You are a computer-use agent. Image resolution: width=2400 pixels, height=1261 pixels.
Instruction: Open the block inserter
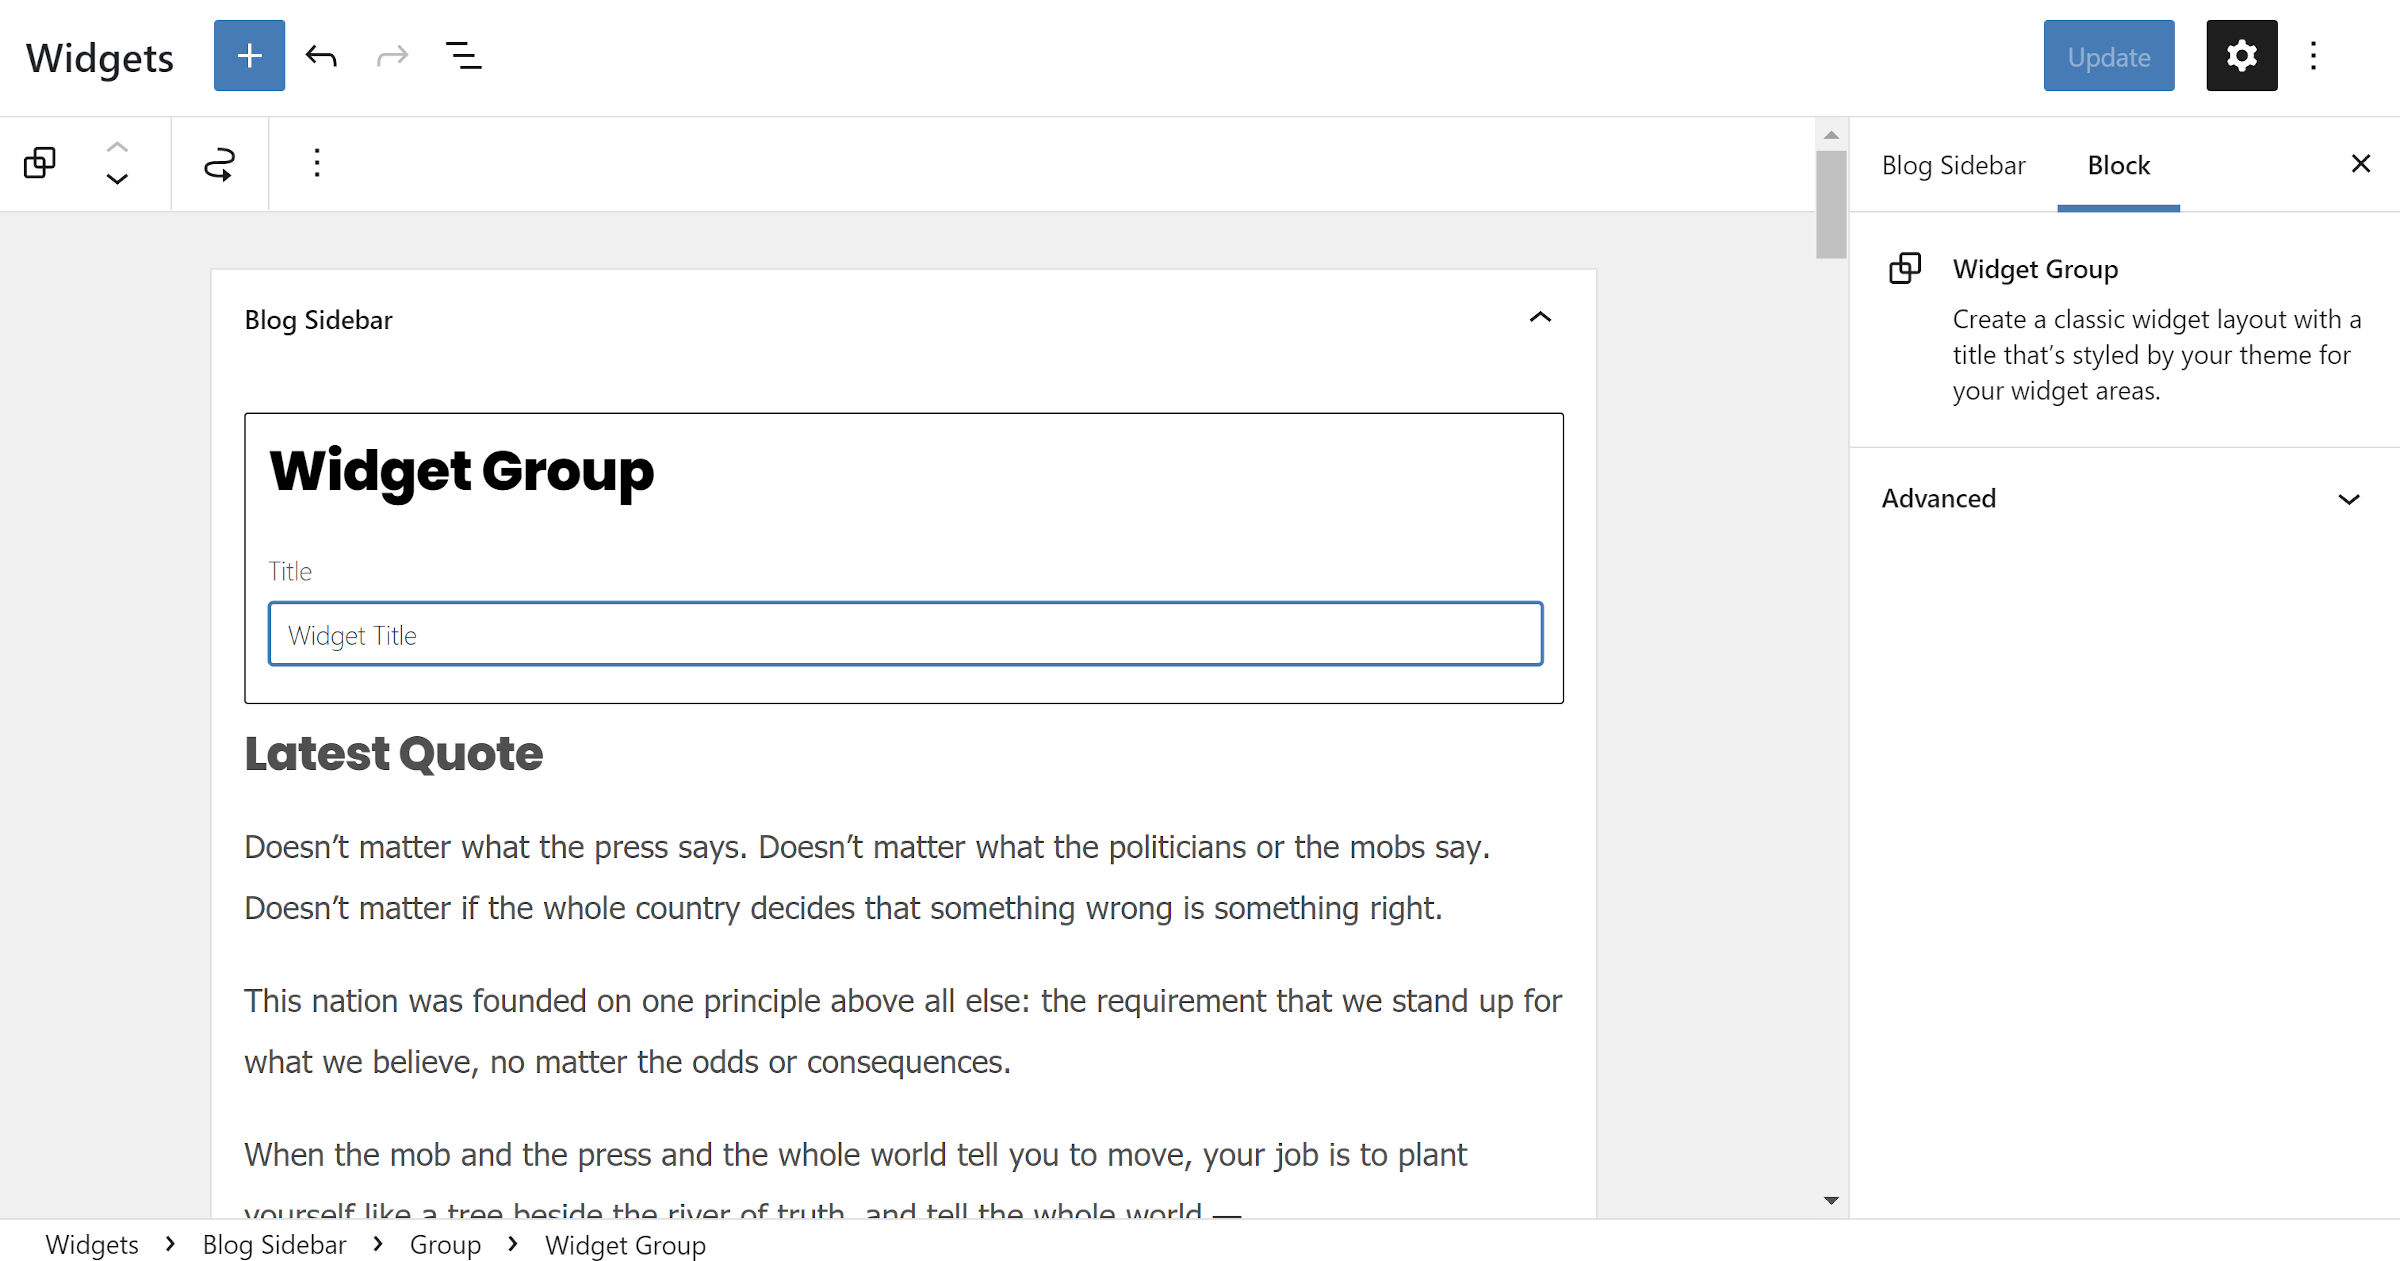pyautogui.click(x=248, y=55)
